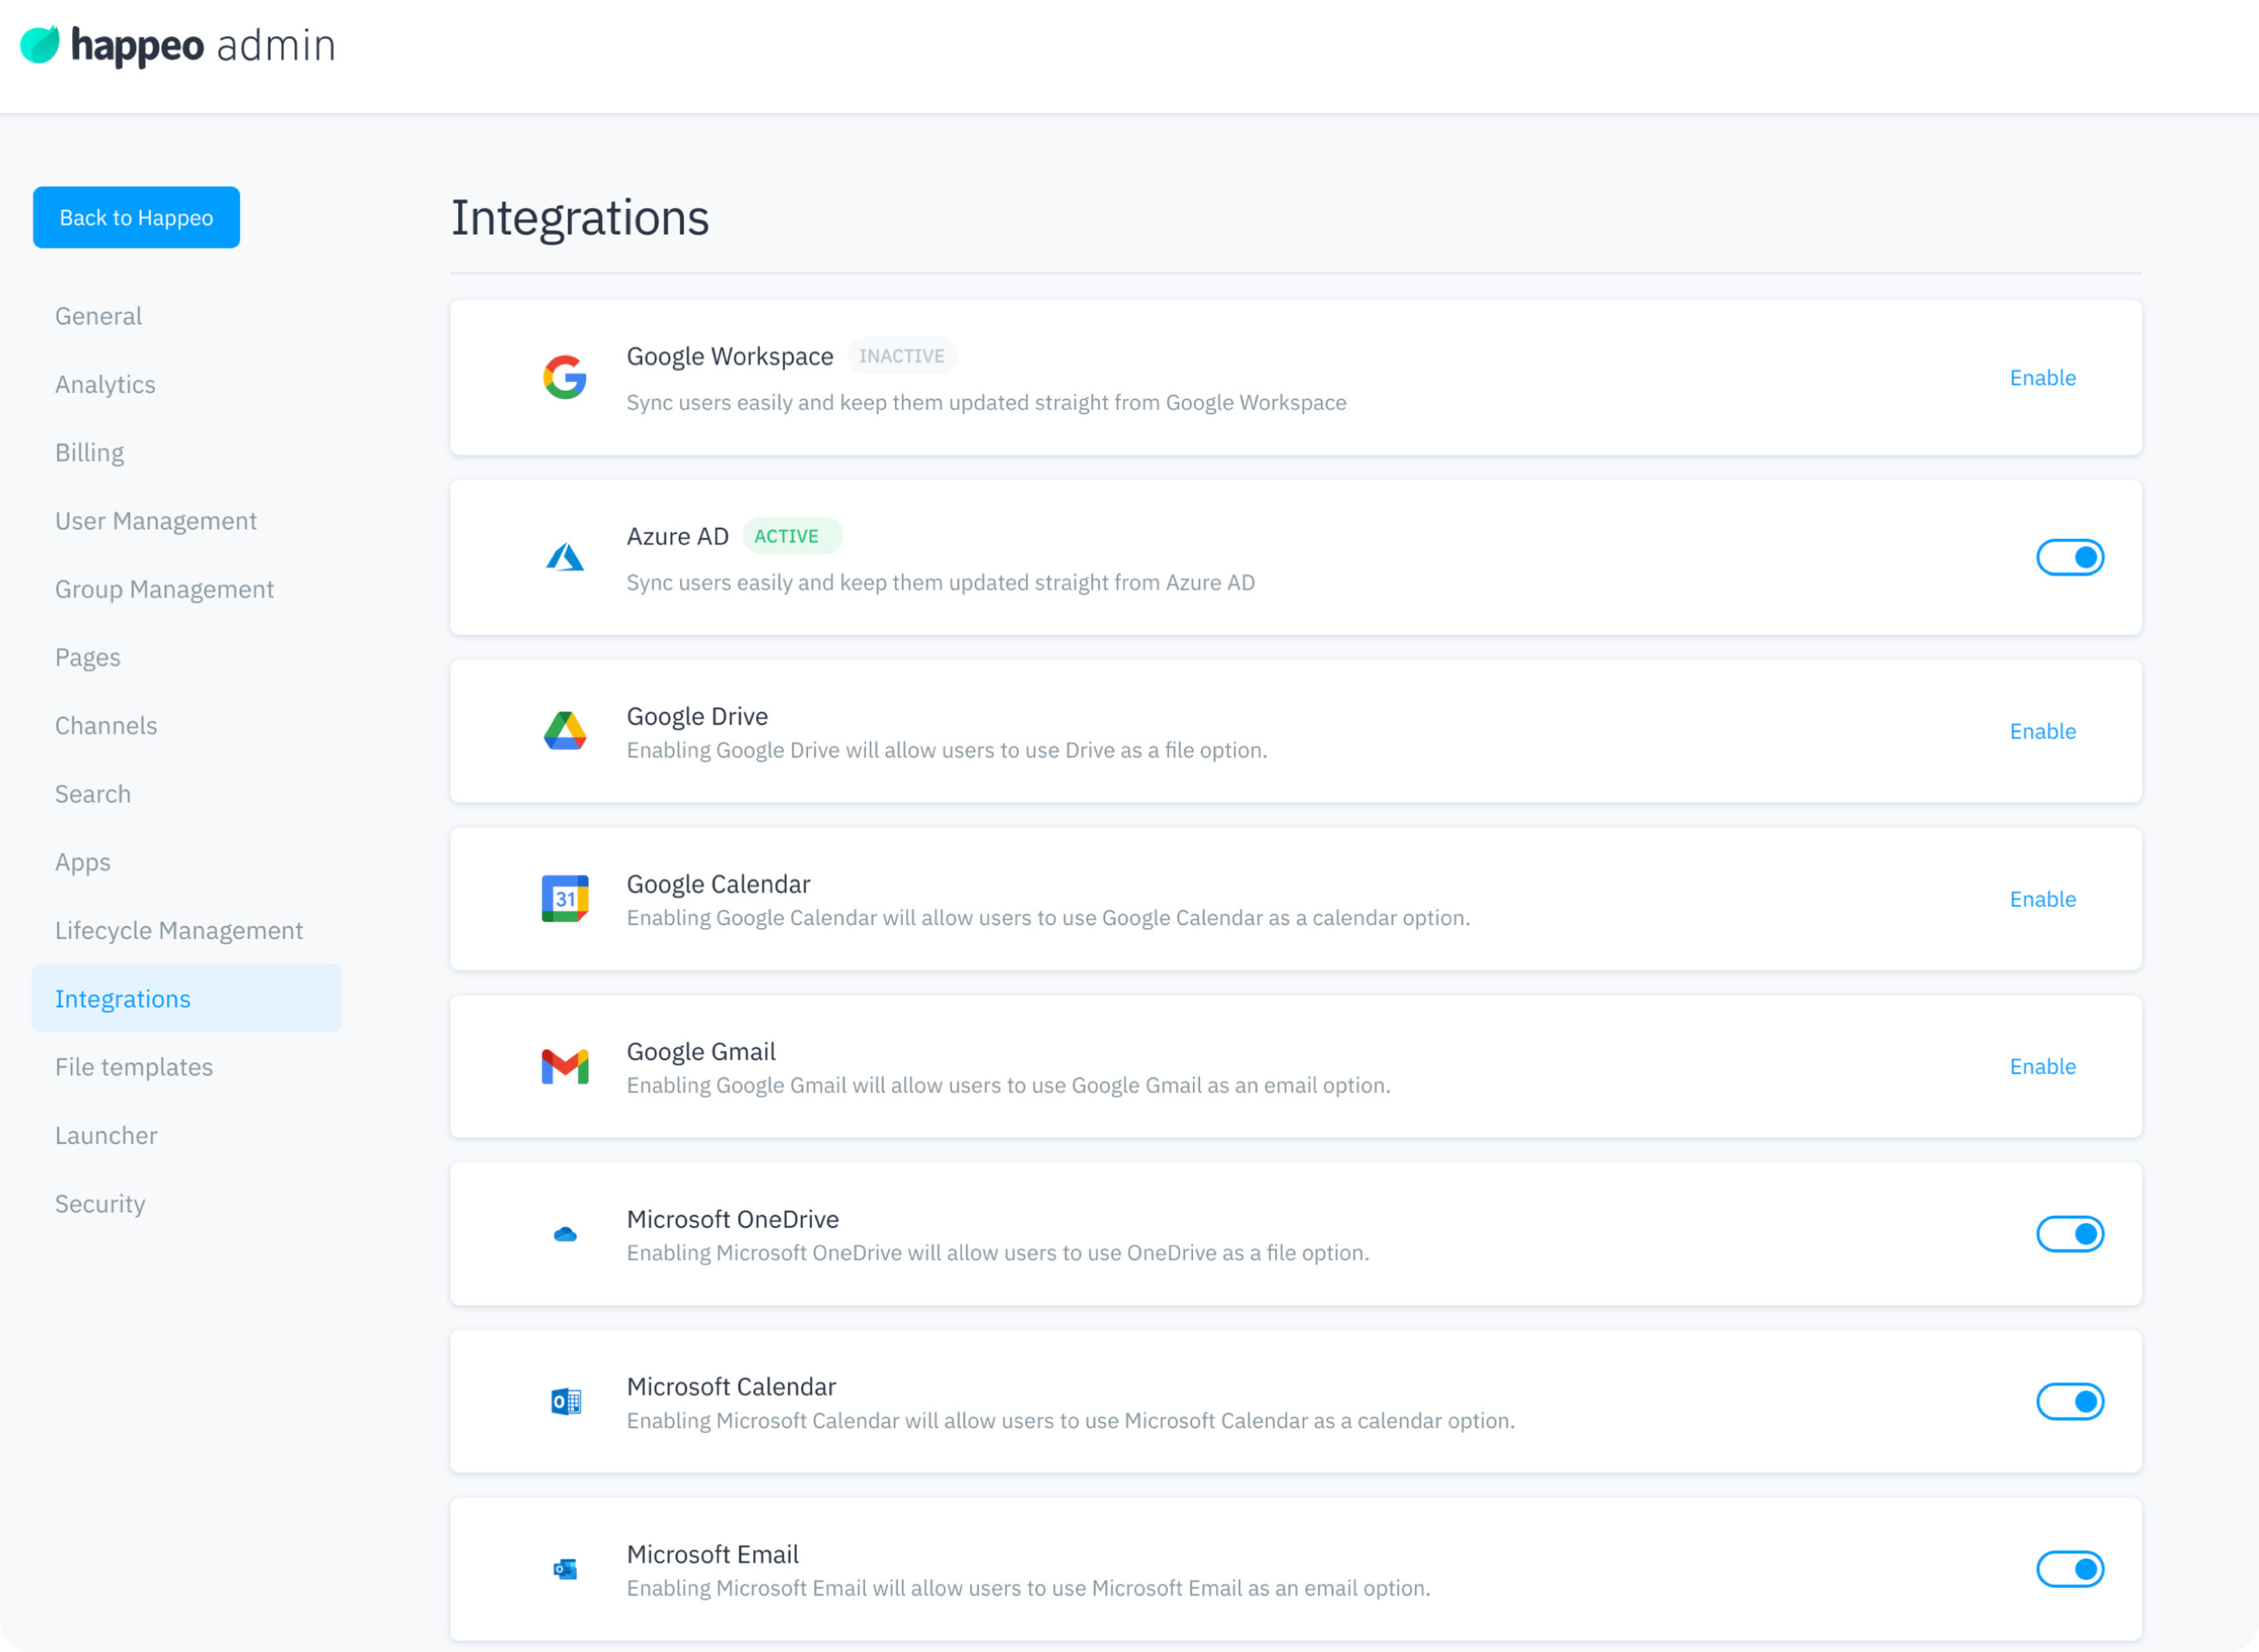
Task: Click the ACTIVE badge next to Azure AD
Action: (x=792, y=536)
